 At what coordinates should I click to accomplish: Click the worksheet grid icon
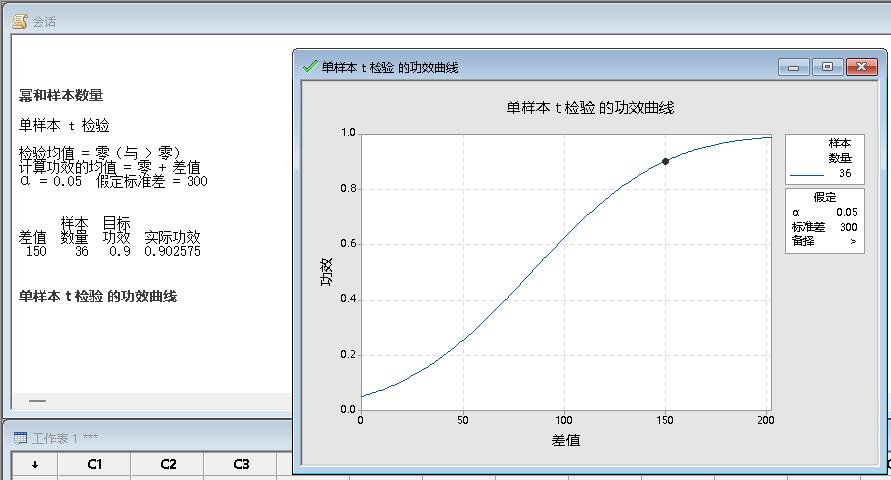coord(20,438)
